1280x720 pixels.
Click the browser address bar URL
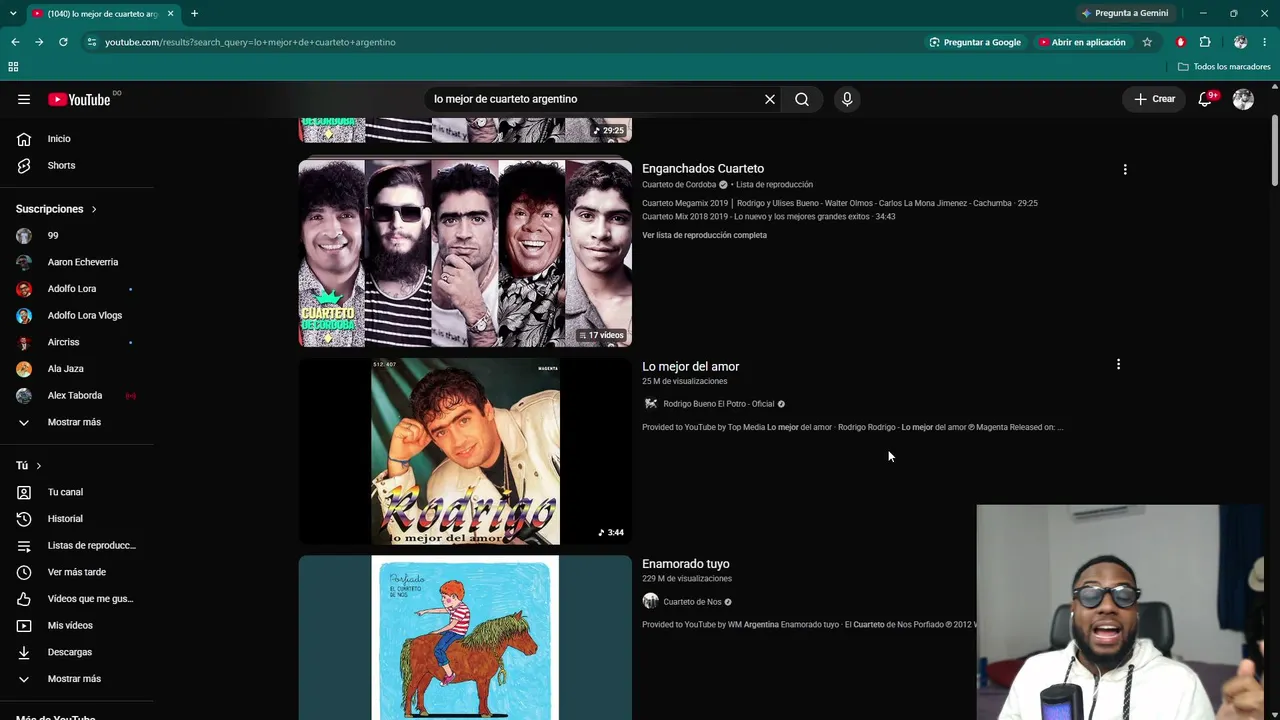click(x=250, y=42)
